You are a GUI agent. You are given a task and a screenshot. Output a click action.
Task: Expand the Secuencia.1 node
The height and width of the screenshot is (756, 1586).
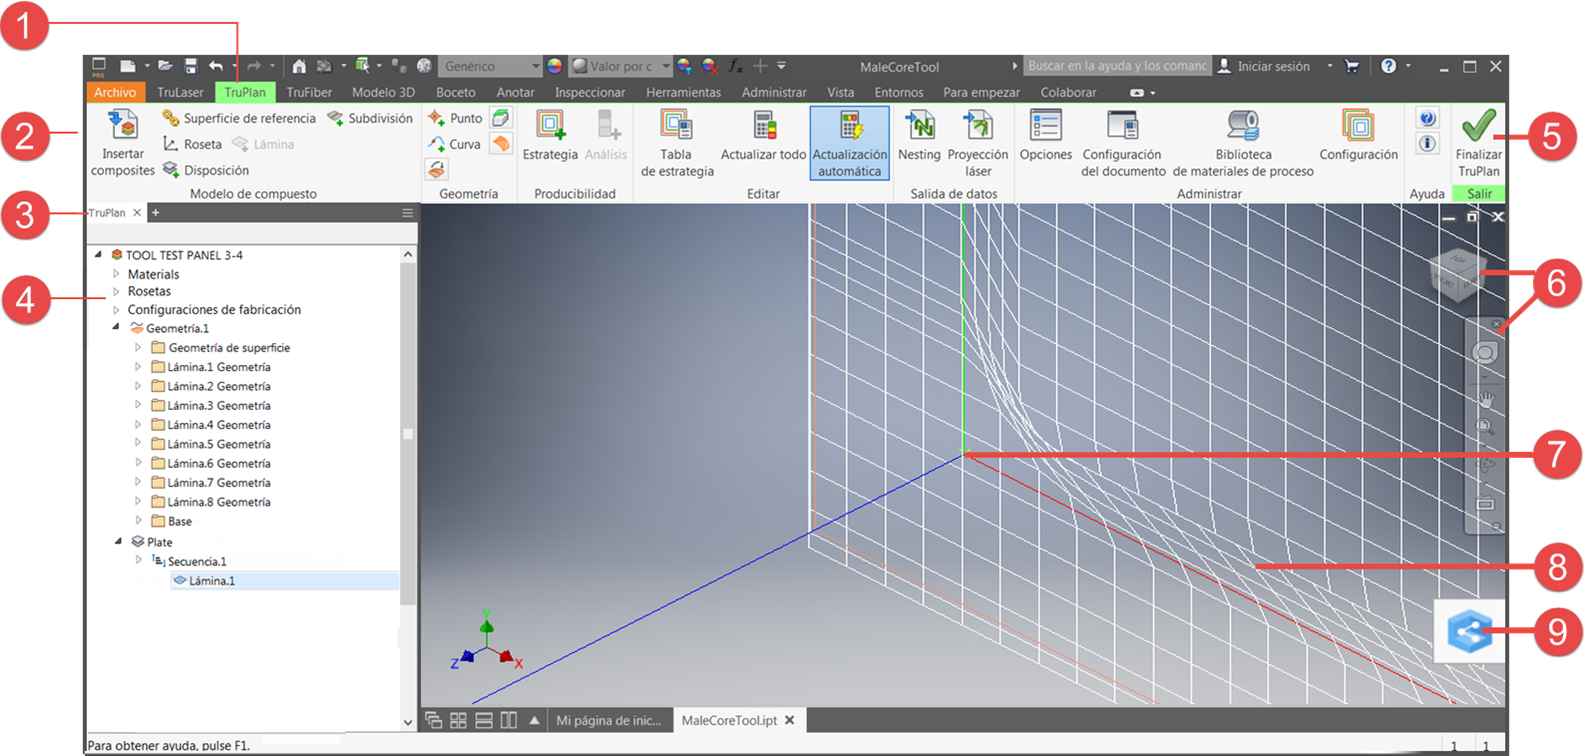pyautogui.click(x=138, y=560)
